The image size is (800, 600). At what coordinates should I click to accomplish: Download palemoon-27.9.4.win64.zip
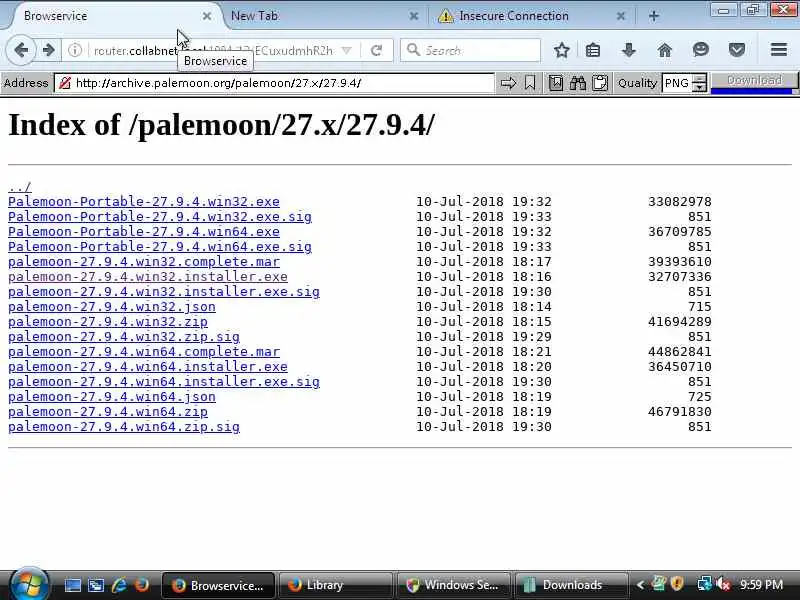click(x=108, y=412)
